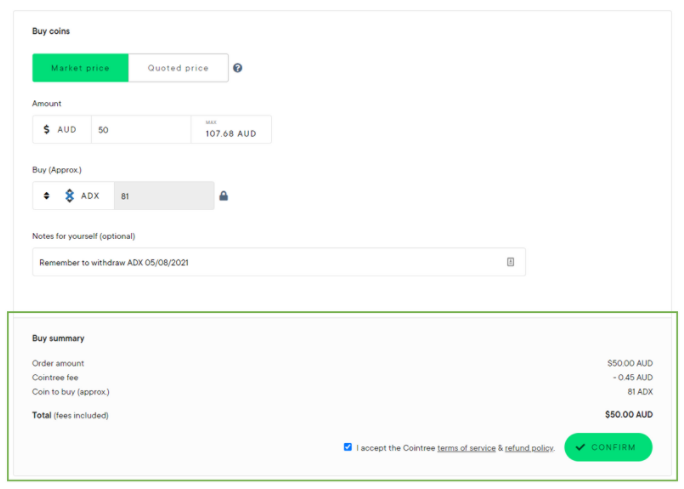This screenshot has height=489, width=684.
Task: Click the lock icon beside ADX amount
Action: [x=223, y=196]
